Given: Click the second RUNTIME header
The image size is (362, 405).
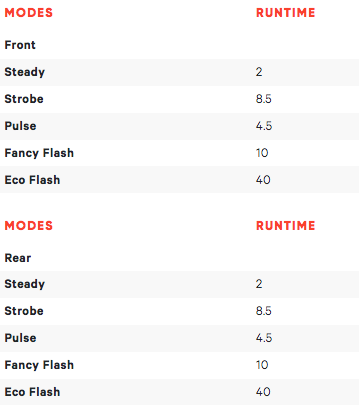Looking at the screenshot, I should [286, 226].
